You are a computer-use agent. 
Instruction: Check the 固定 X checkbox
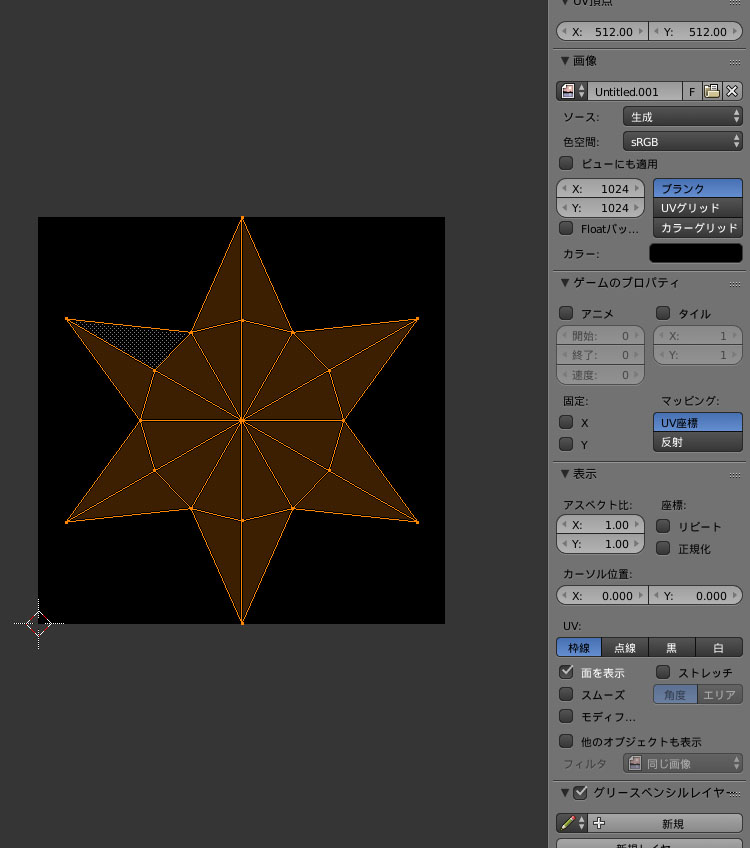(566, 422)
